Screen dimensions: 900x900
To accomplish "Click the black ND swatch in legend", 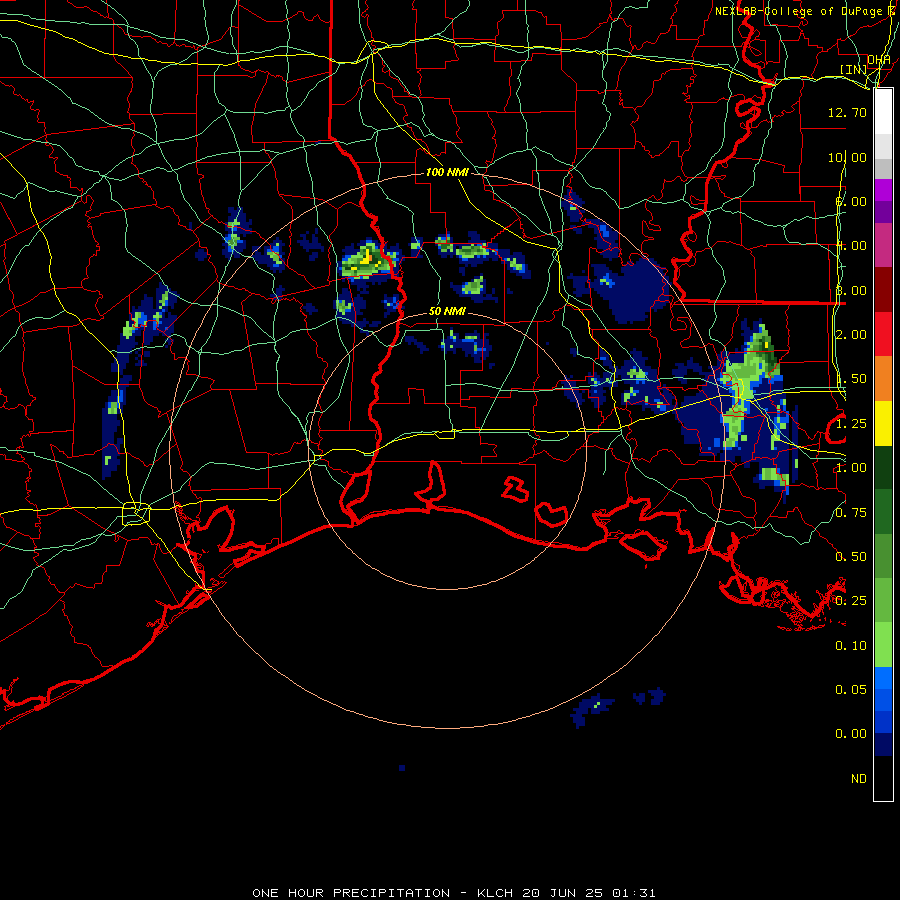I will tap(883, 778).
